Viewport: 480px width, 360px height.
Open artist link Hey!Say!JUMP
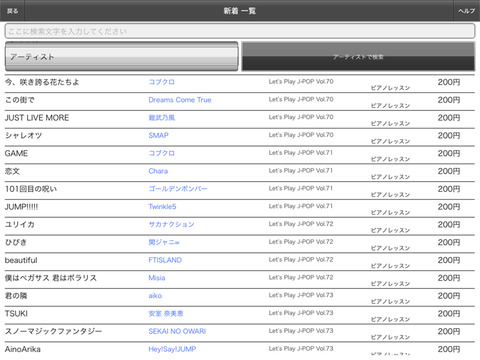pos(172,349)
